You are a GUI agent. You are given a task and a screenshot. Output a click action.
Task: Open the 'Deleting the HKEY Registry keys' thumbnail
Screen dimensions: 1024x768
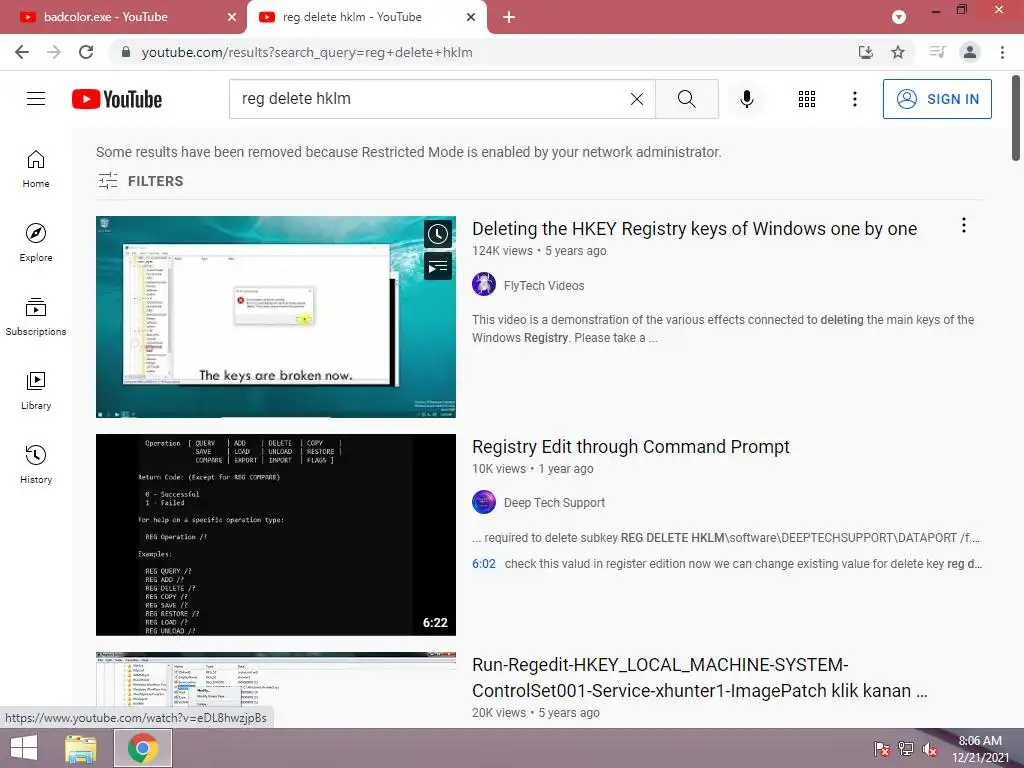click(x=276, y=317)
